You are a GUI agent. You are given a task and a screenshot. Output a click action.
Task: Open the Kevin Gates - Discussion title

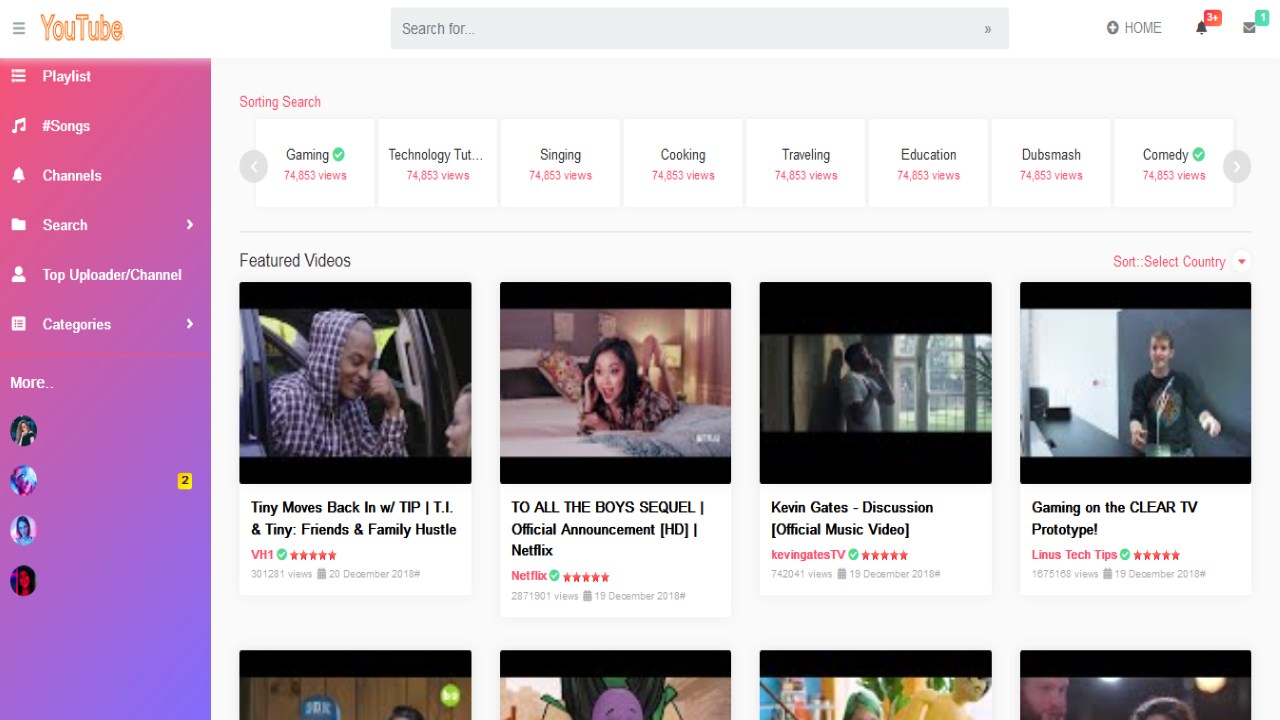pos(852,518)
